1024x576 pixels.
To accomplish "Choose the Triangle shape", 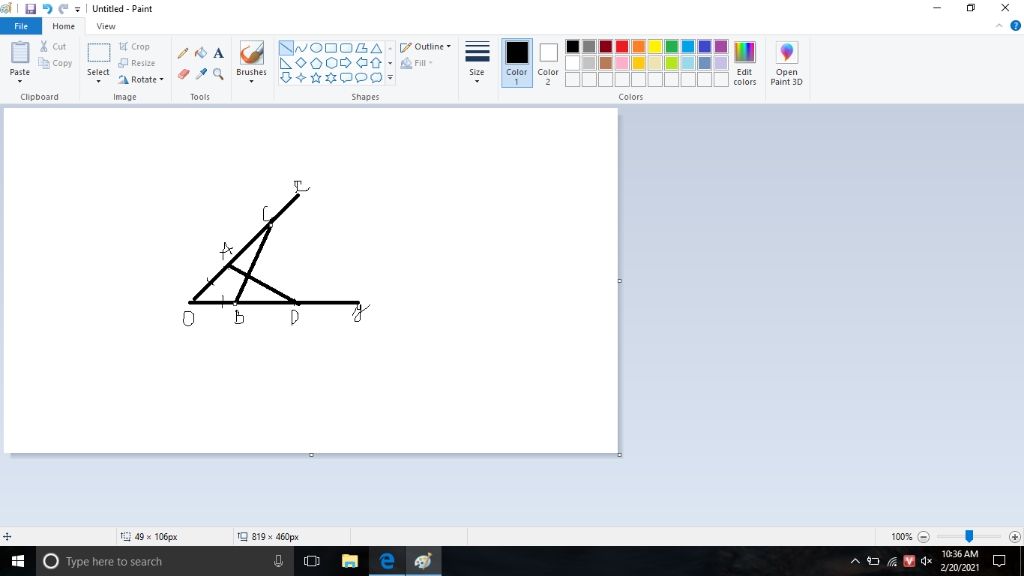I will coord(376,48).
